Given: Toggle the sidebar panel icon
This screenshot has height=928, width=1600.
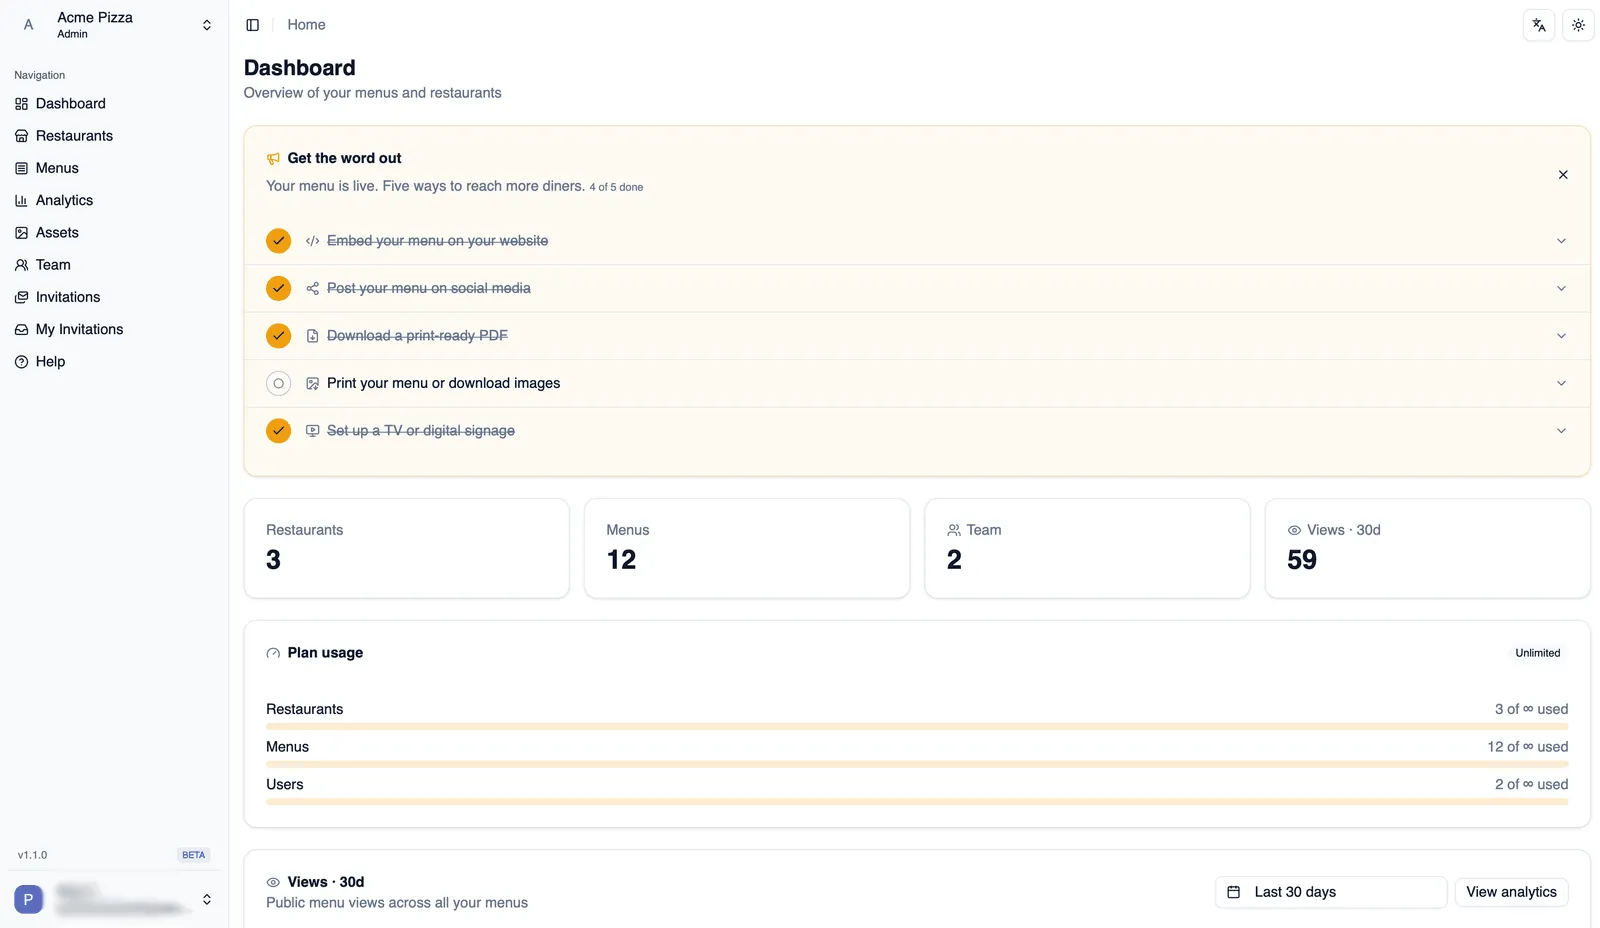Looking at the screenshot, I should [252, 25].
